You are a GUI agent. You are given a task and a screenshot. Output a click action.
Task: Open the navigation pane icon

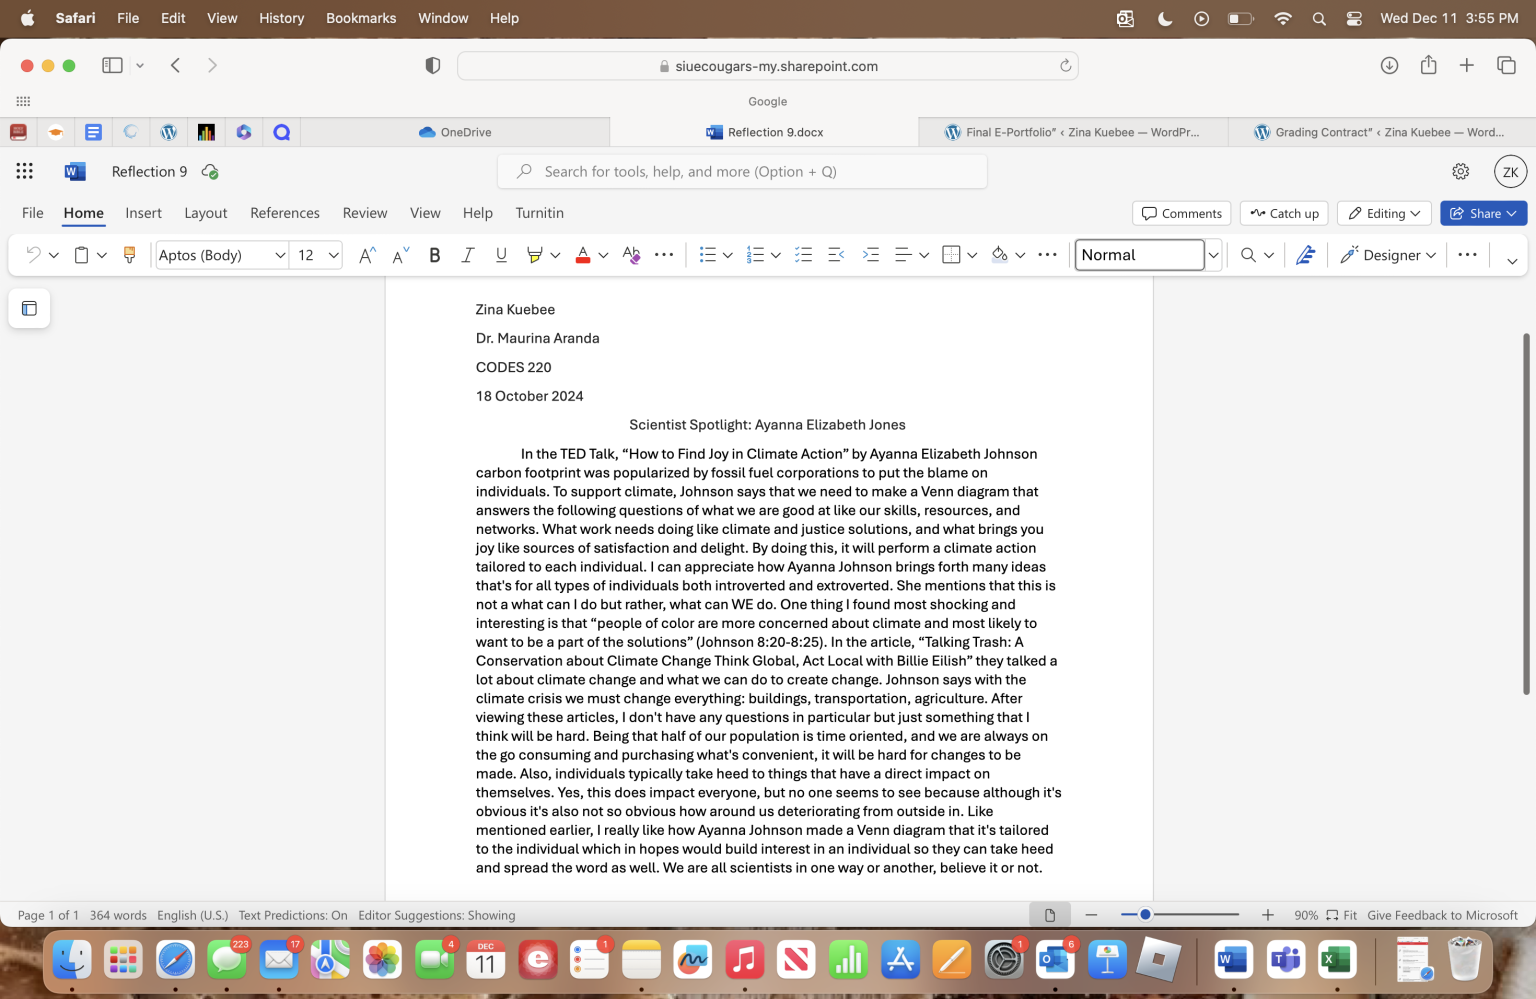pyautogui.click(x=29, y=308)
